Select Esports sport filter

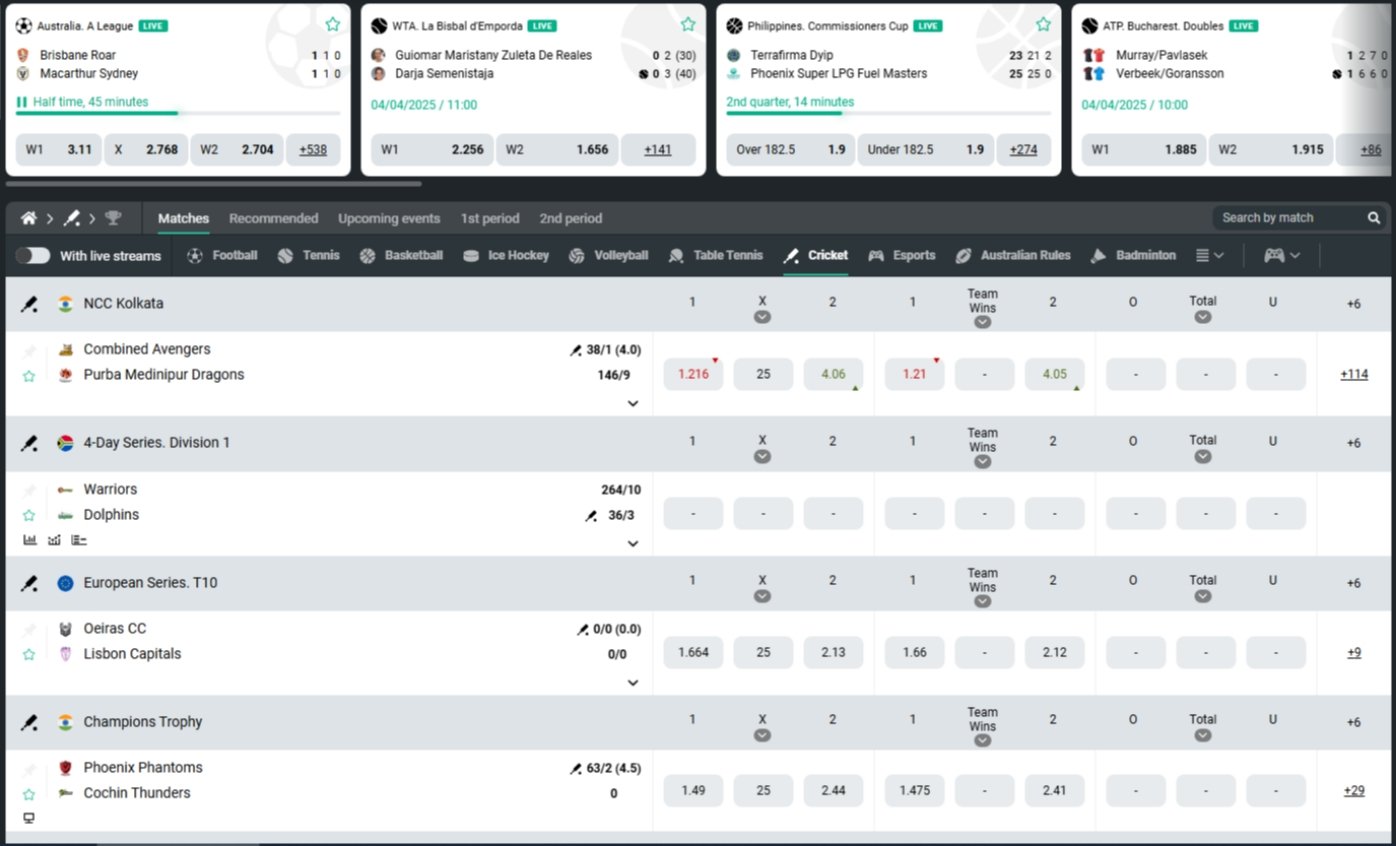tap(902, 256)
